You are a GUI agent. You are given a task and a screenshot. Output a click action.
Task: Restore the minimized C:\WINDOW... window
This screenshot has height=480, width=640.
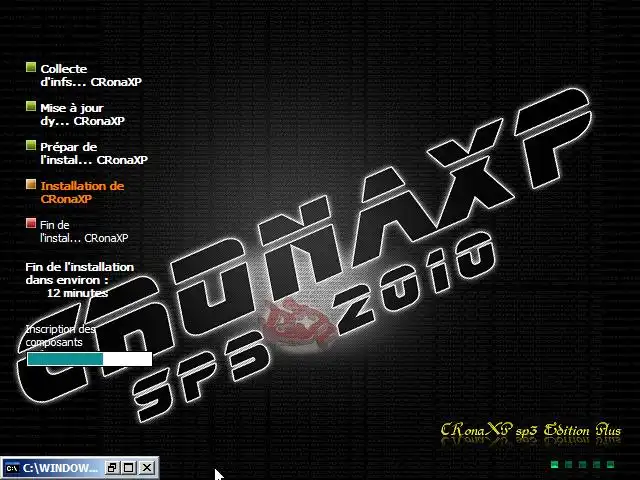point(111,468)
